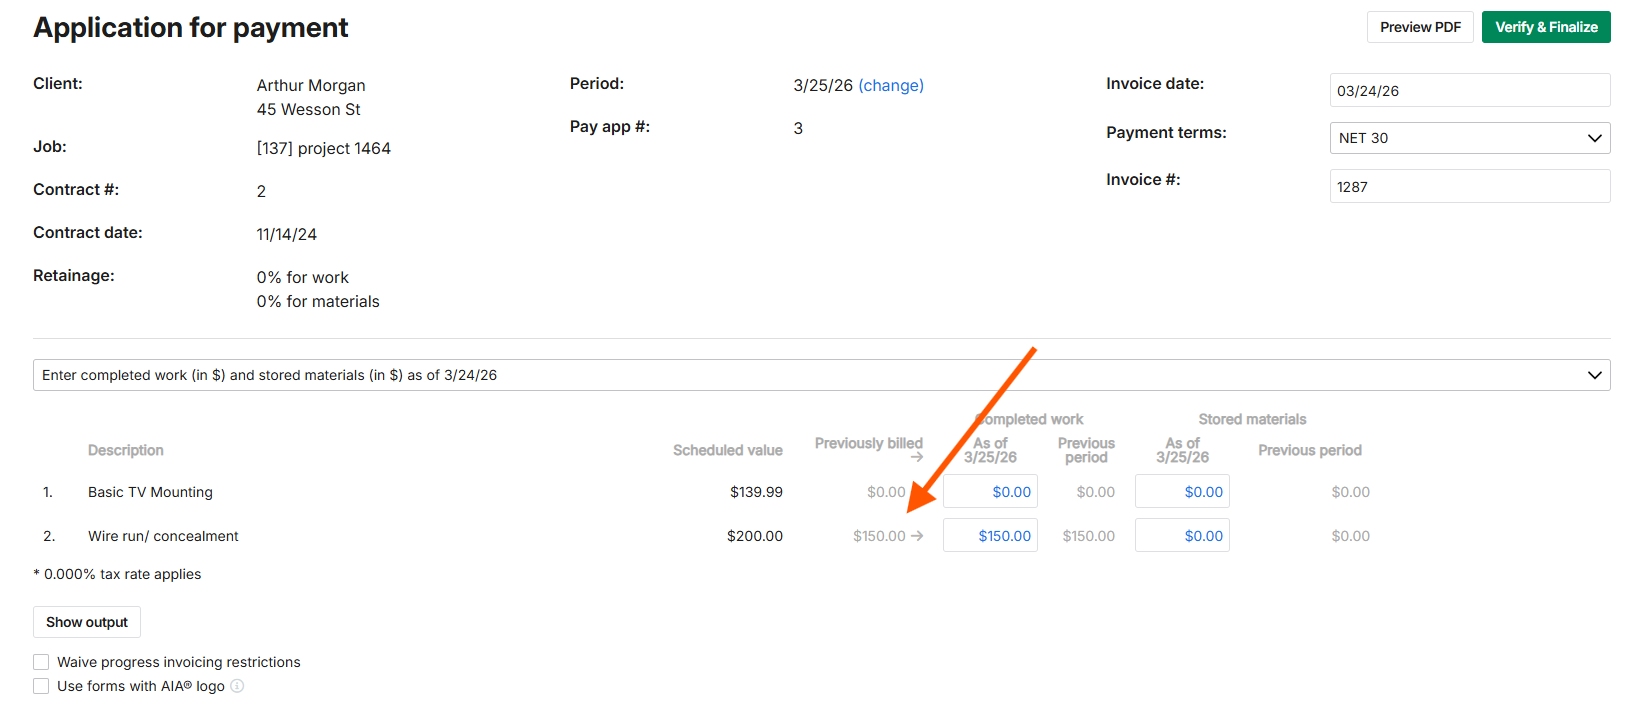The width and height of the screenshot is (1633, 711).
Task: Edit completed work $150.00 for Wire run
Action: point(990,536)
